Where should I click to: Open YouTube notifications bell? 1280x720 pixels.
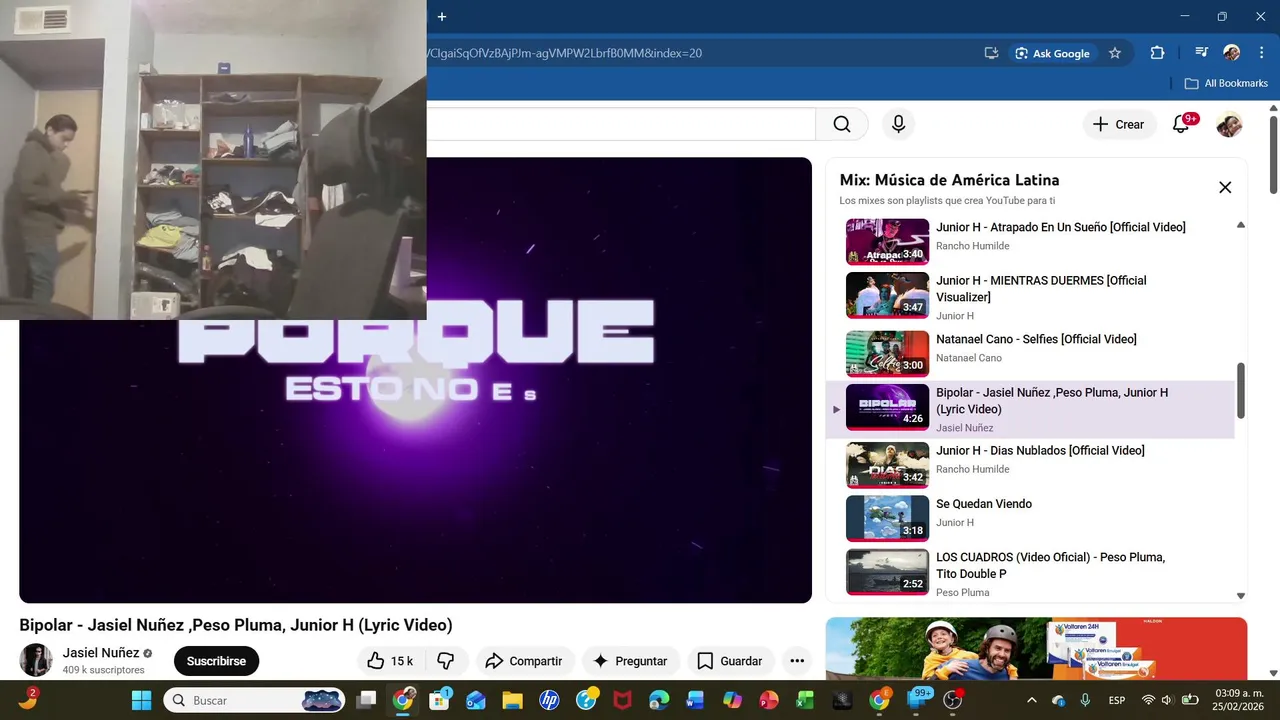tap(1181, 124)
